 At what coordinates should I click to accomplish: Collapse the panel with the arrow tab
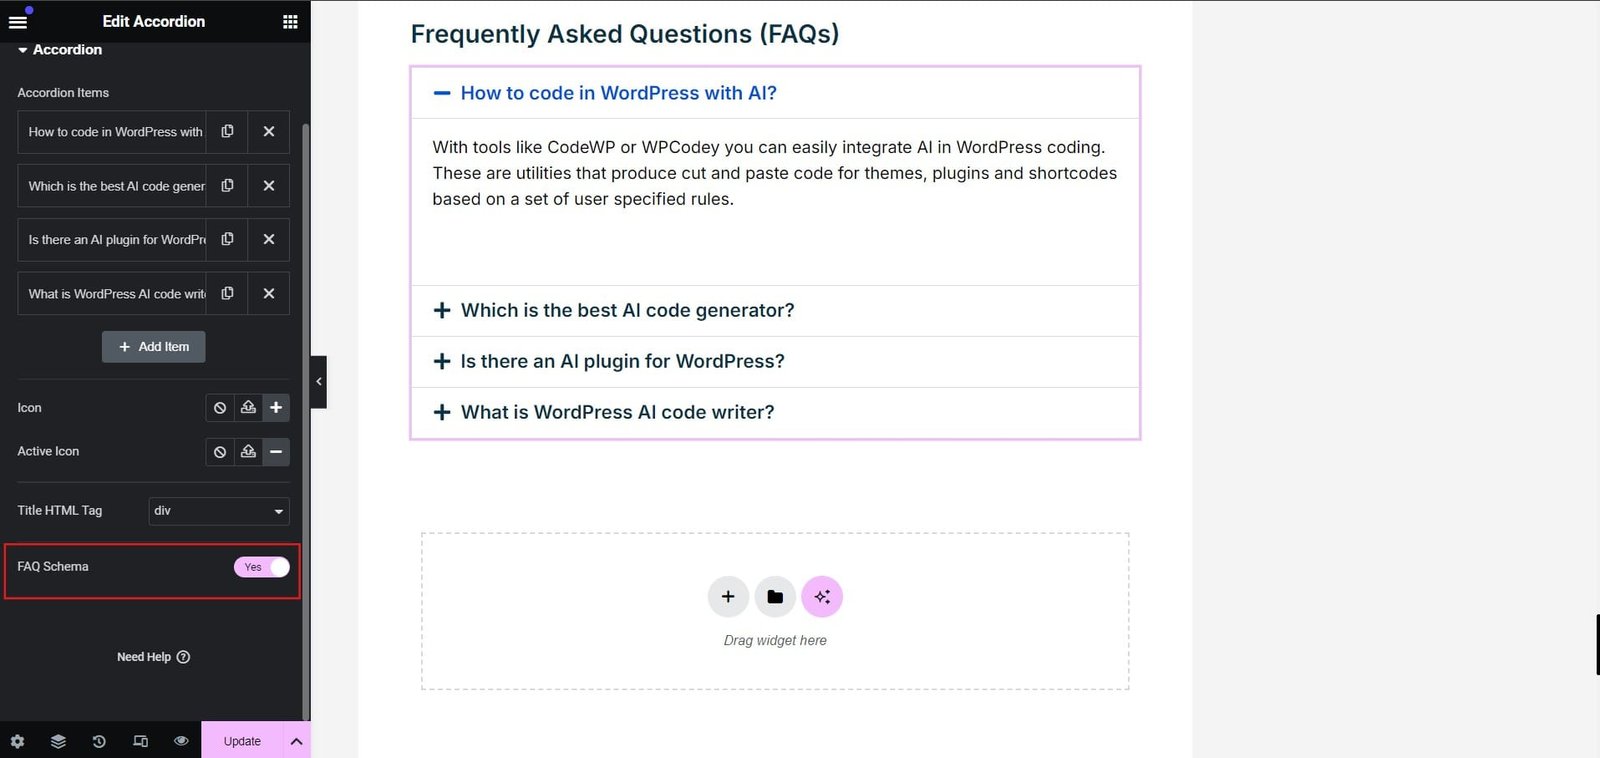(x=318, y=381)
